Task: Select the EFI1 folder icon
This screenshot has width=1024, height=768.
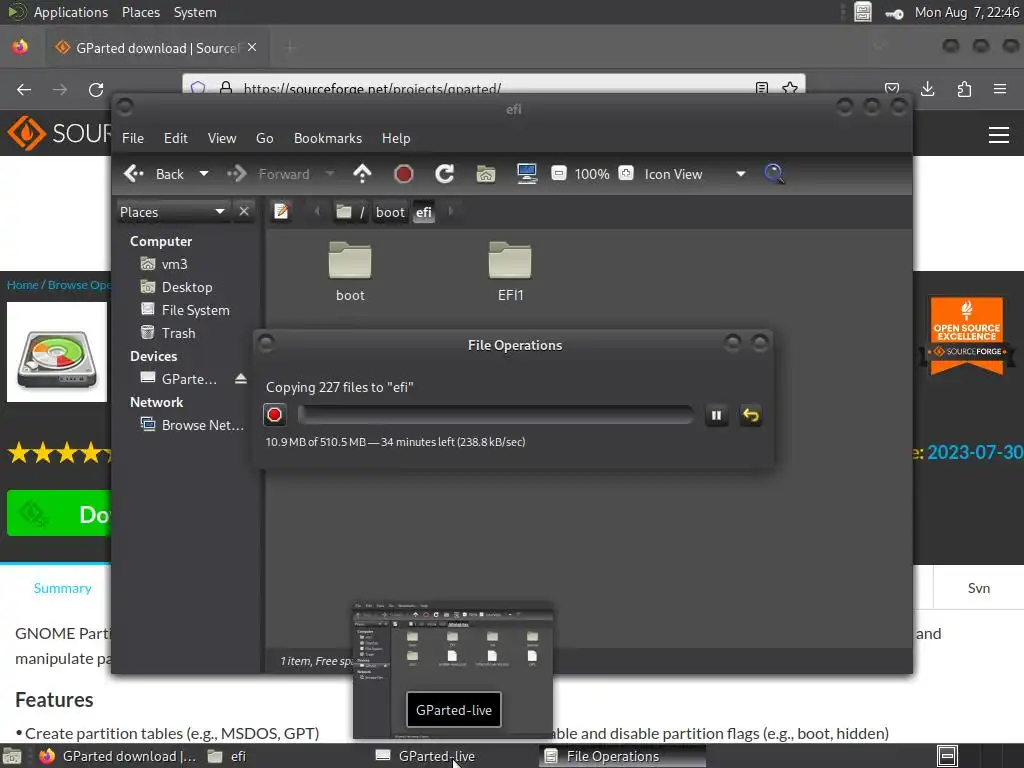Action: [x=510, y=271]
